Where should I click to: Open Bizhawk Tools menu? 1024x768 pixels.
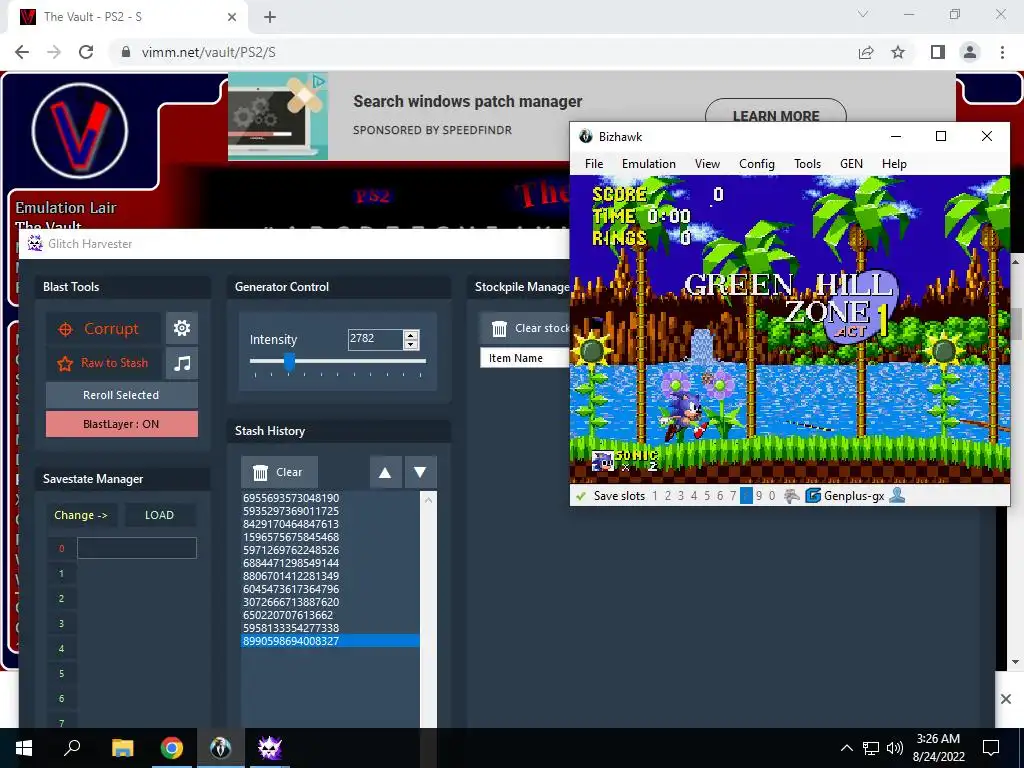(807, 164)
